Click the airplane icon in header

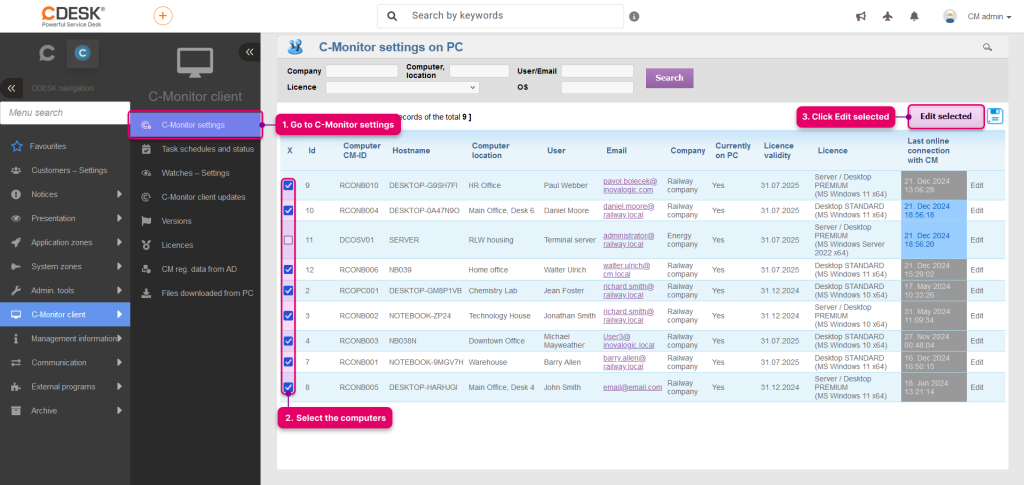887,17
